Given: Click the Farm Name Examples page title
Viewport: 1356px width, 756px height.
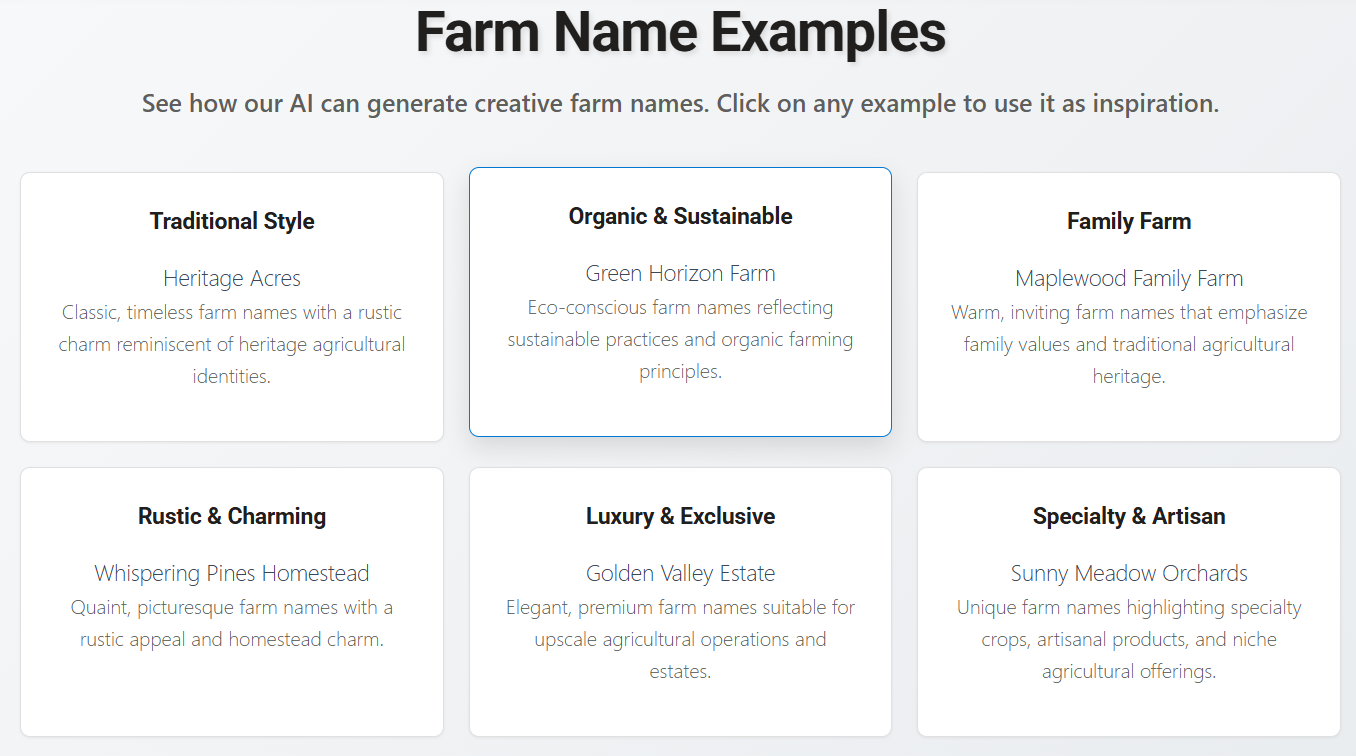Looking at the screenshot, I should pyautogui.click(x=678, y=32).
